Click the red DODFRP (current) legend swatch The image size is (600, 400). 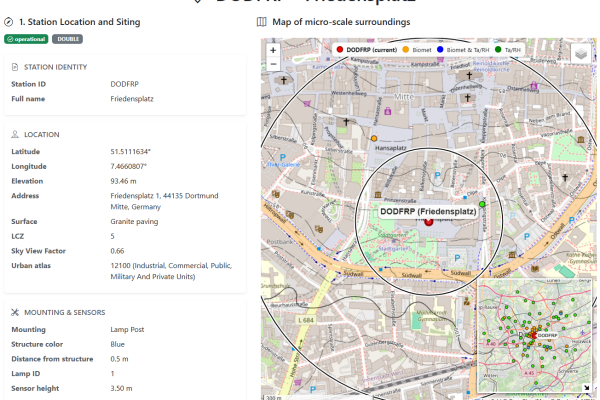click(x=340, y=48)
